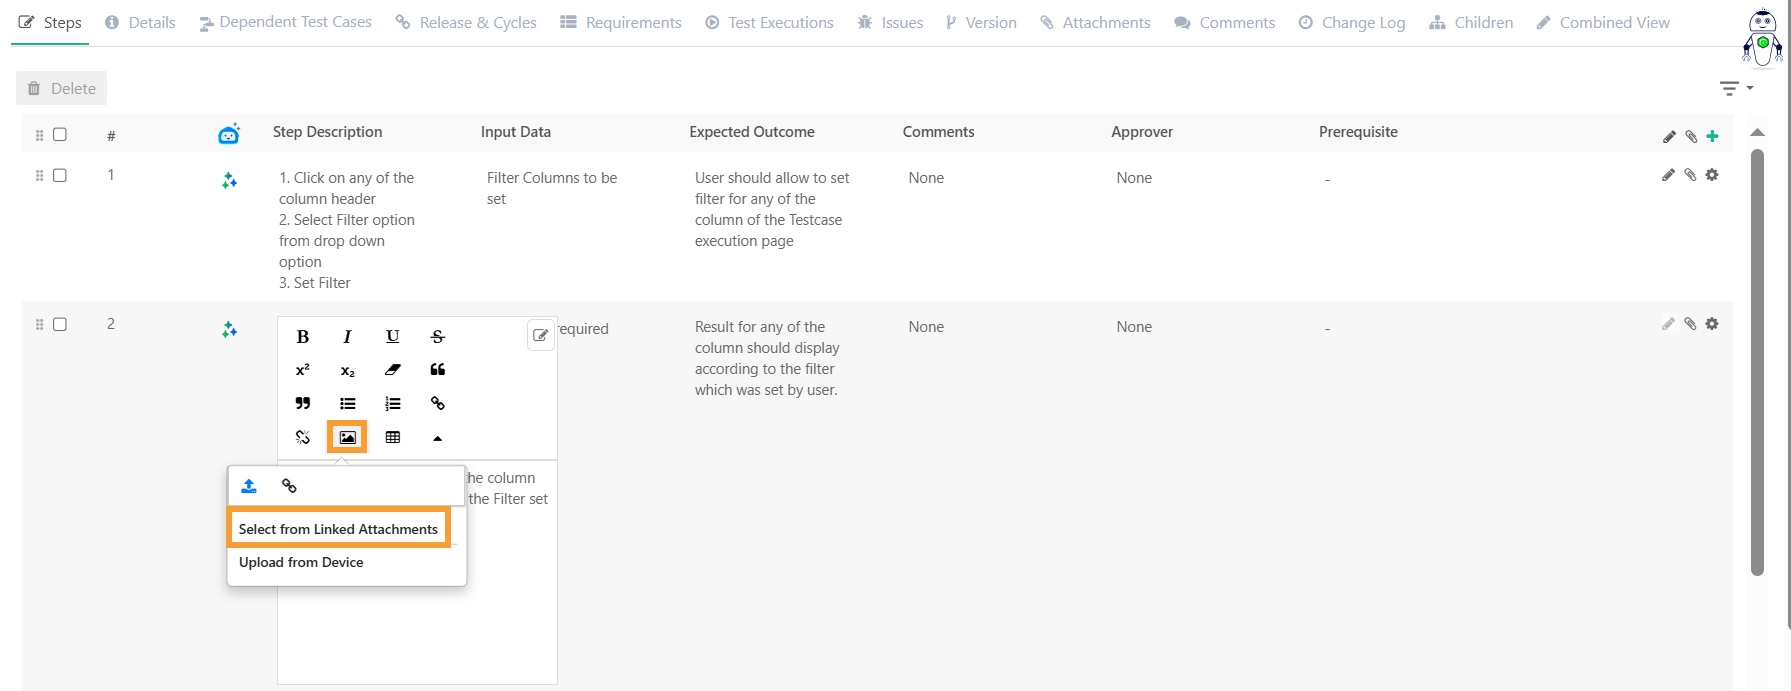This screenshot has height=691, width=1791.
Task: Click the blue upload icon in image popup
Action: [x=249, y=486]
